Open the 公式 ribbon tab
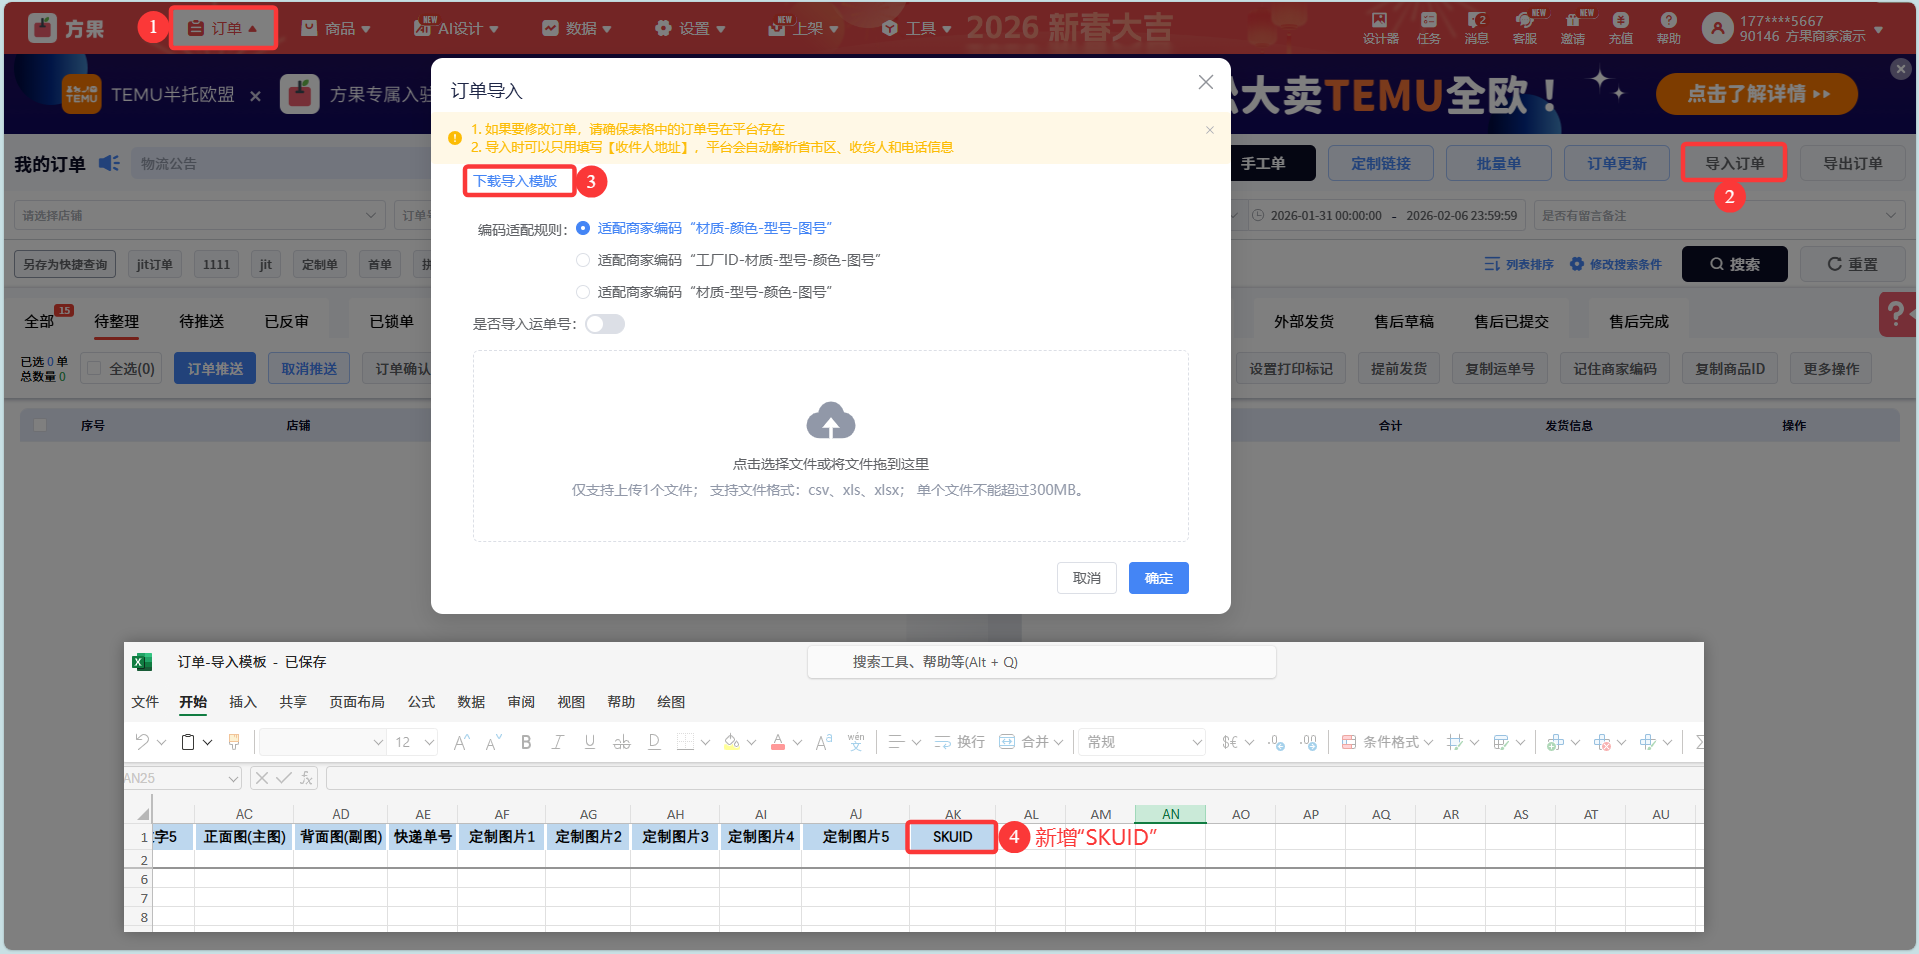The height and width of the screenshot is (954, 1919). point(421,702)
